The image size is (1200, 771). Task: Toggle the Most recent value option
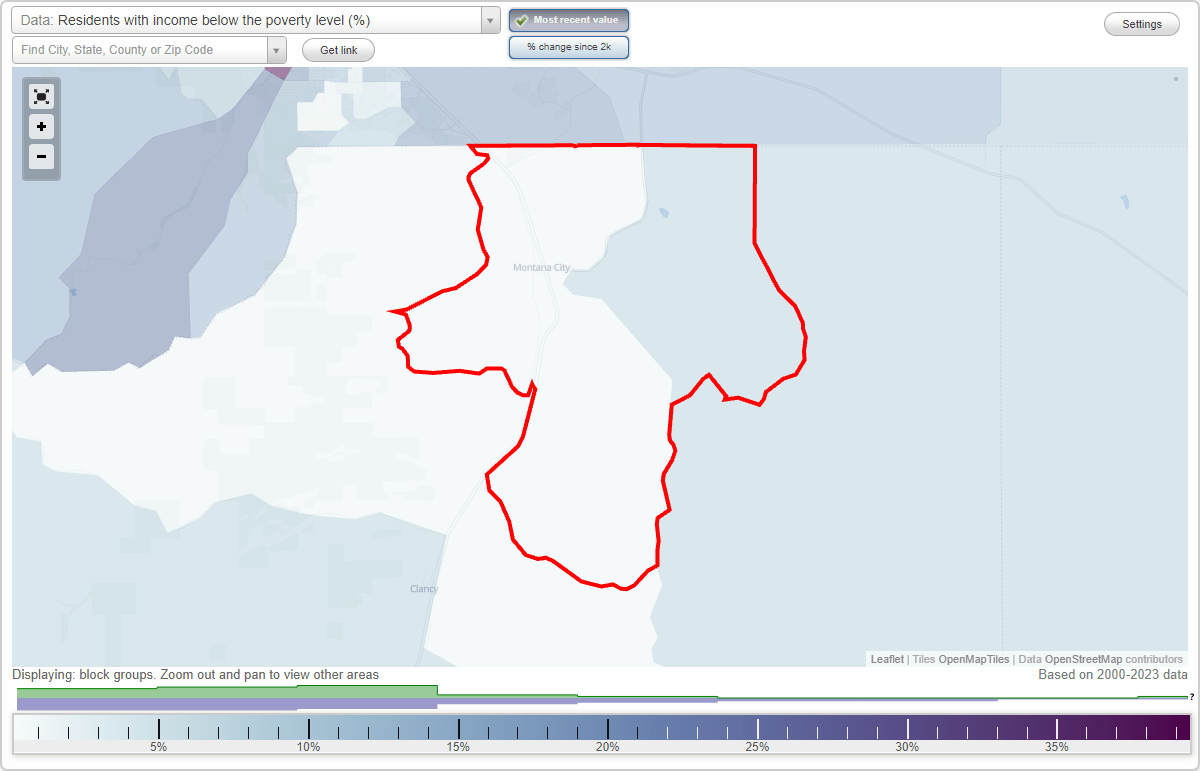(569, 20)
